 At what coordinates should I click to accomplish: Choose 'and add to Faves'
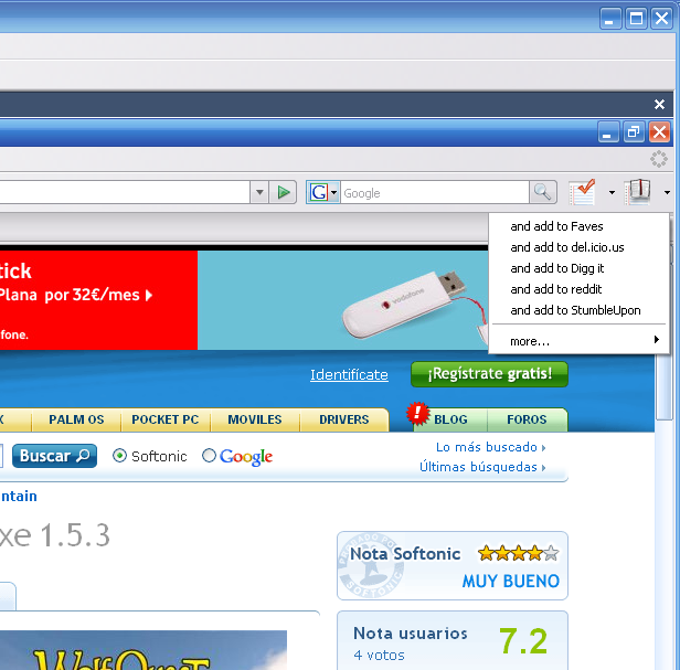tap(579, 226)
